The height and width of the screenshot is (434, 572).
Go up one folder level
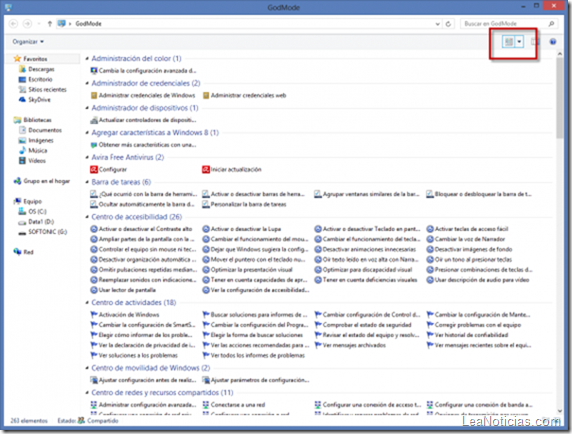click(50, 24)
